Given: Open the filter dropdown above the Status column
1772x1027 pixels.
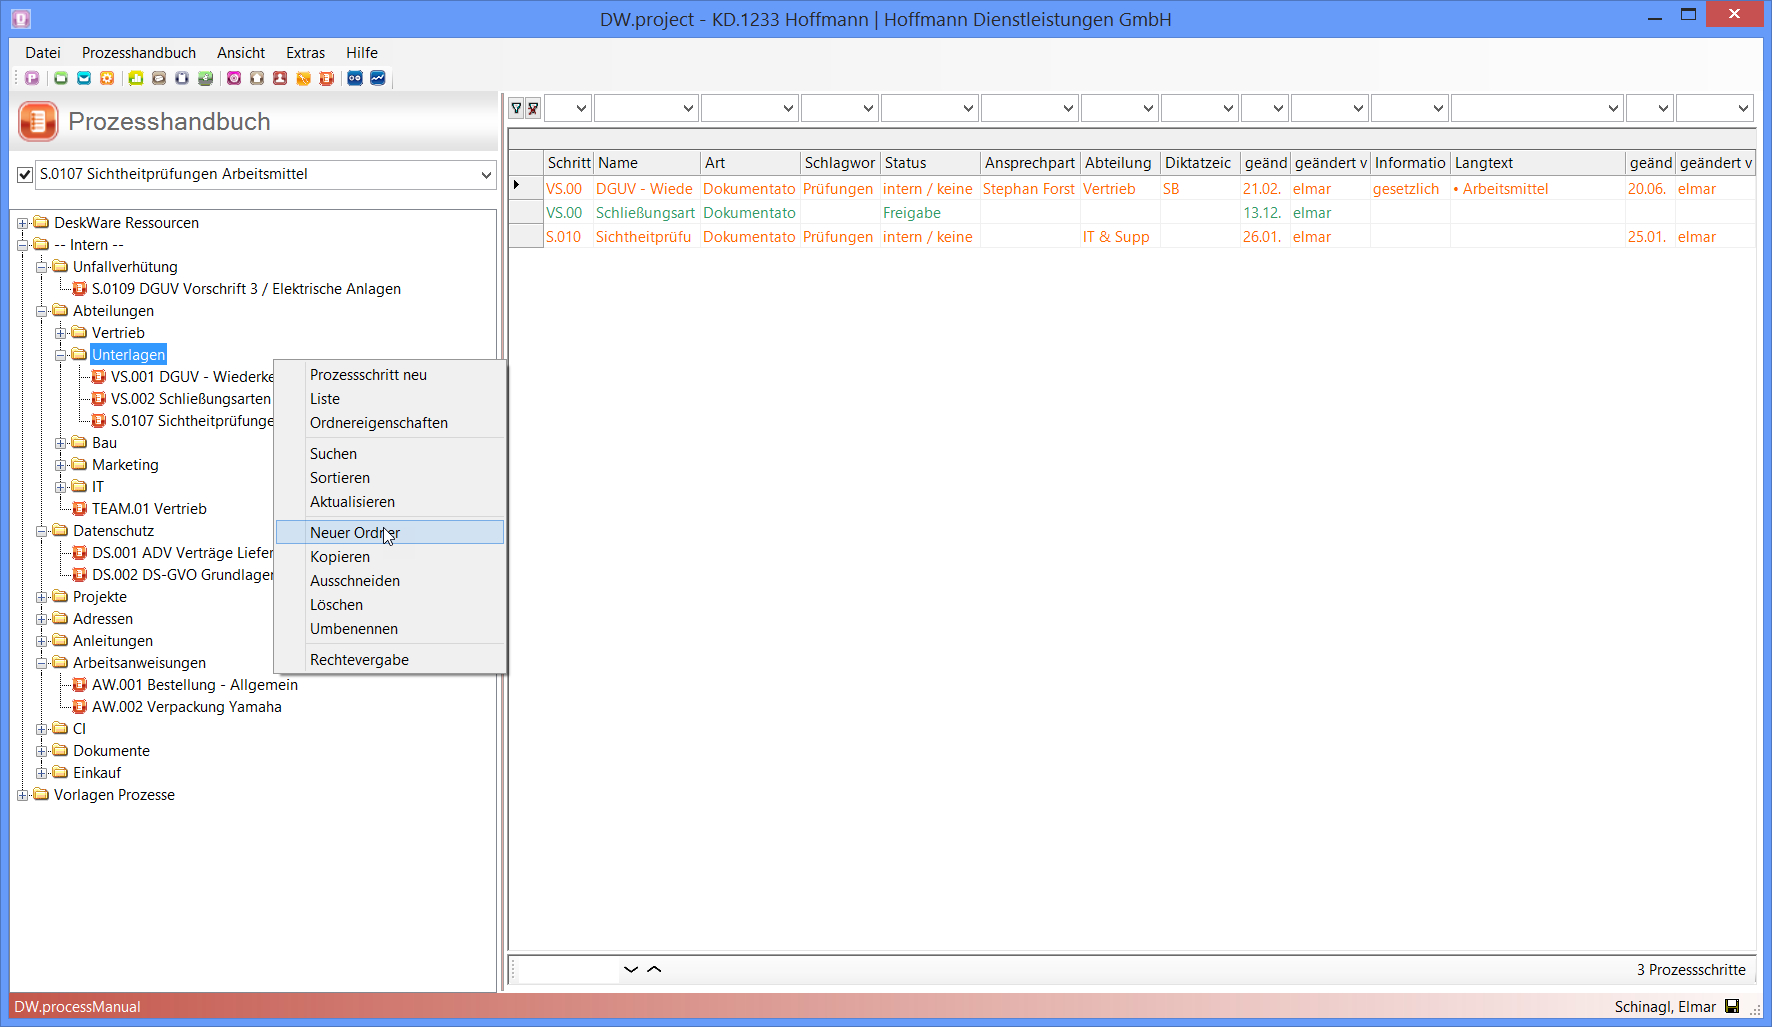Looking at the screenshot, I should (x=968, y=108).
